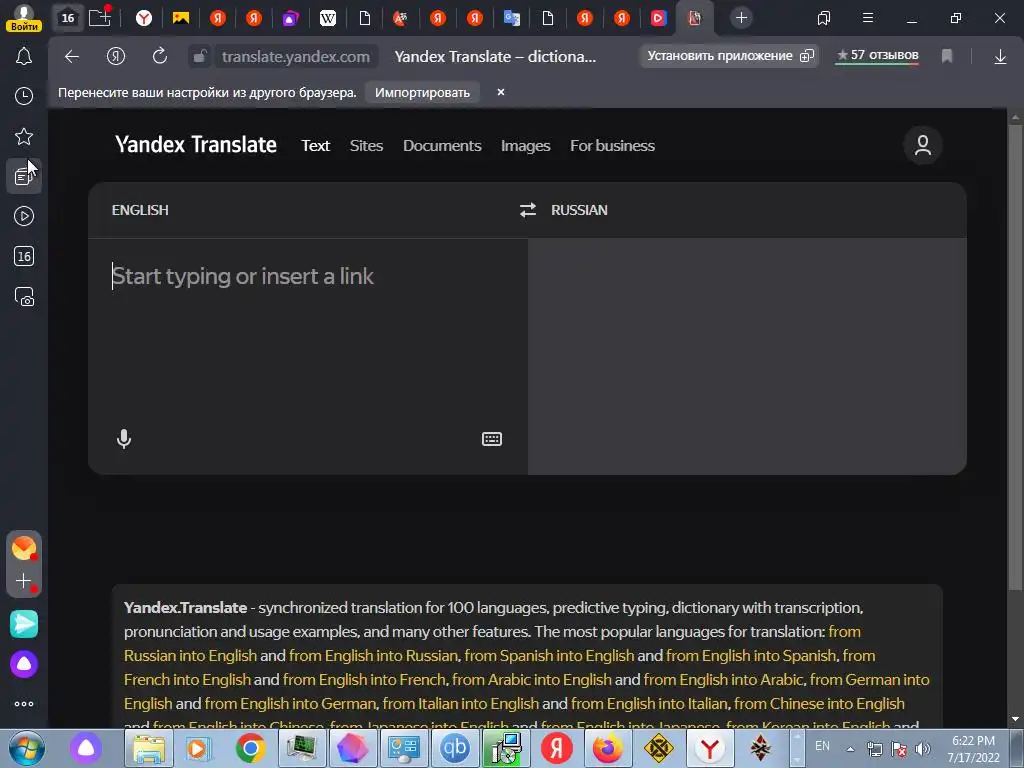
Task: Click Установить приложение button
Action: tap(730, 56)
